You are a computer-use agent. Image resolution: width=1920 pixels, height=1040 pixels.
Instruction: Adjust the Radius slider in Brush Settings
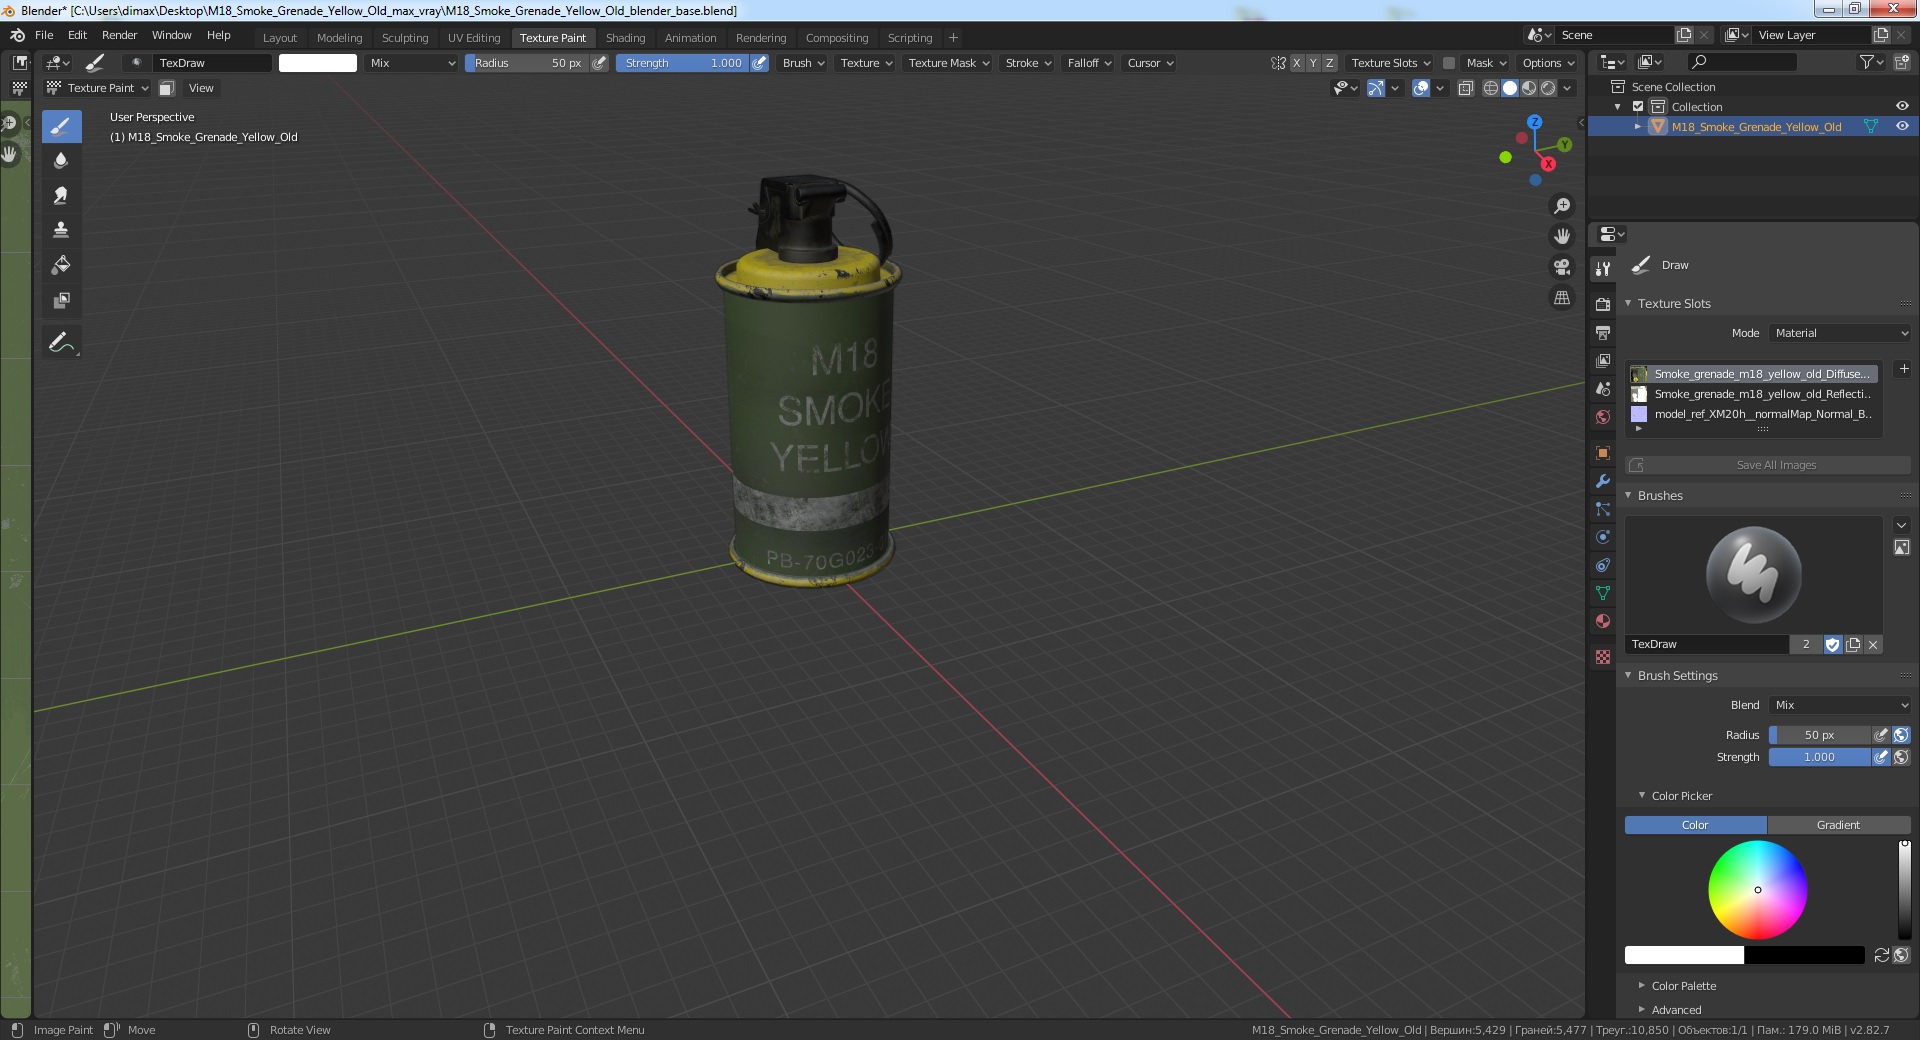click(x=1819, y=735)
